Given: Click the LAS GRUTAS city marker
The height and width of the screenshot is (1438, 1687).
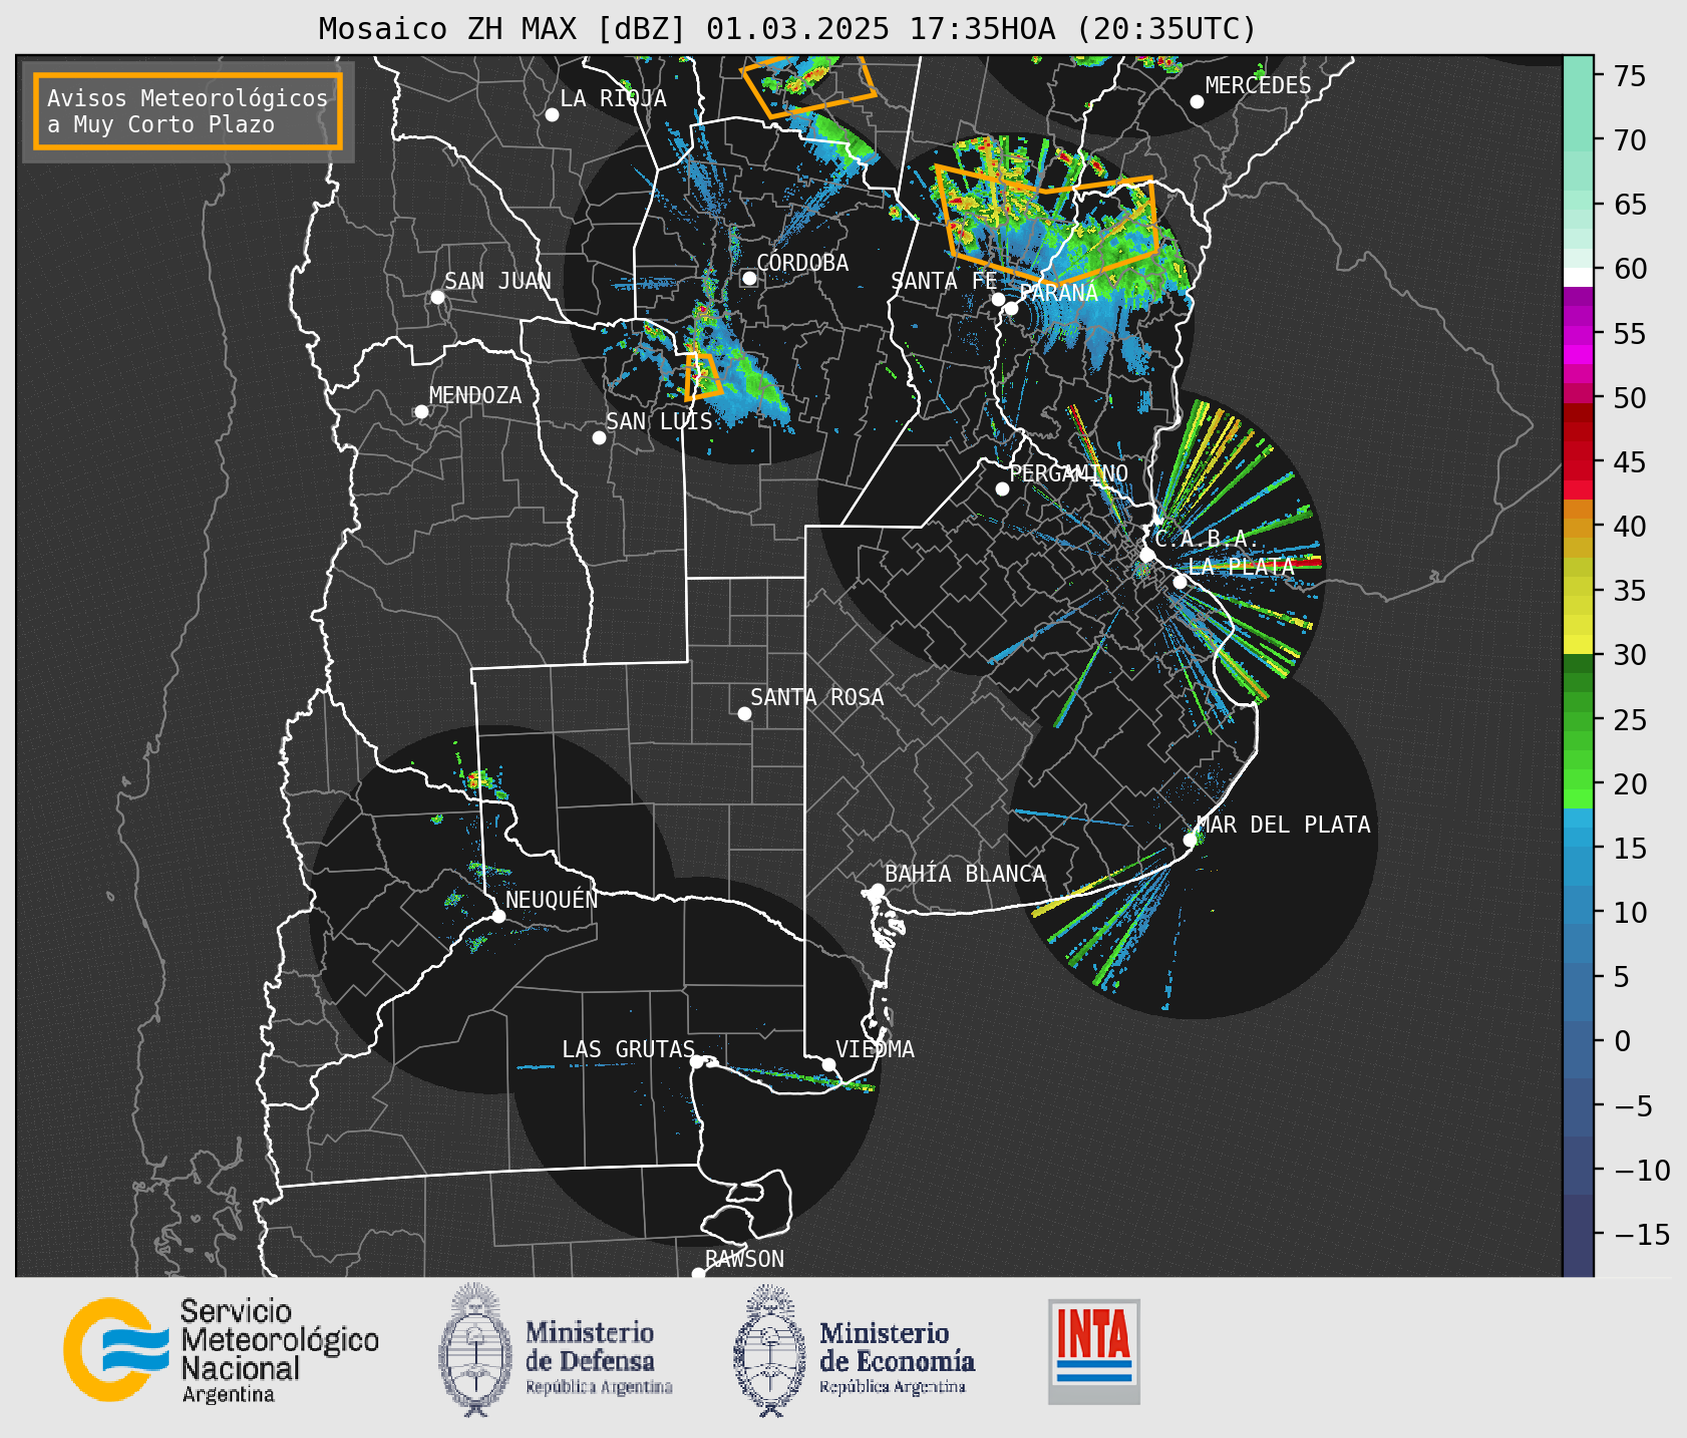Looking at the screenshot, I should point(697,1062).
